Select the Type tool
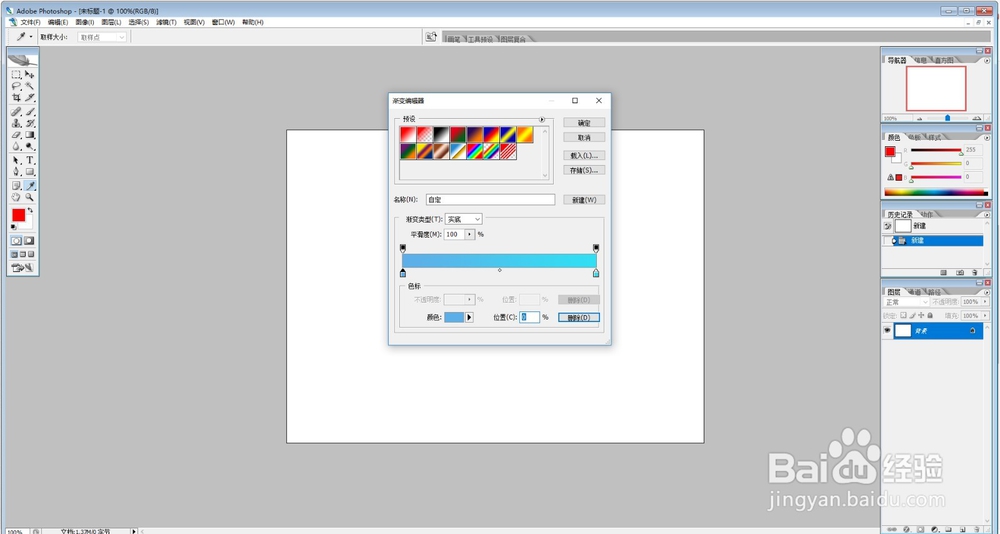 click(29, 160)
